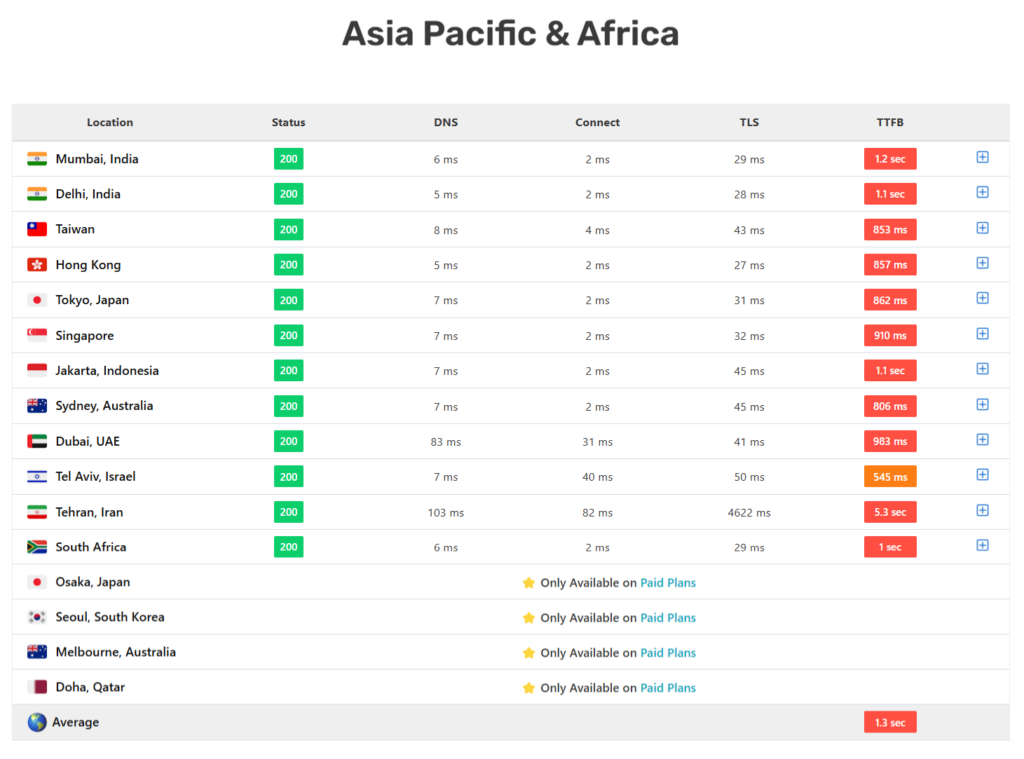The image size is (1024, 759).
Task: Expand details for the Mumbai, India row
Action: (982, 157)
